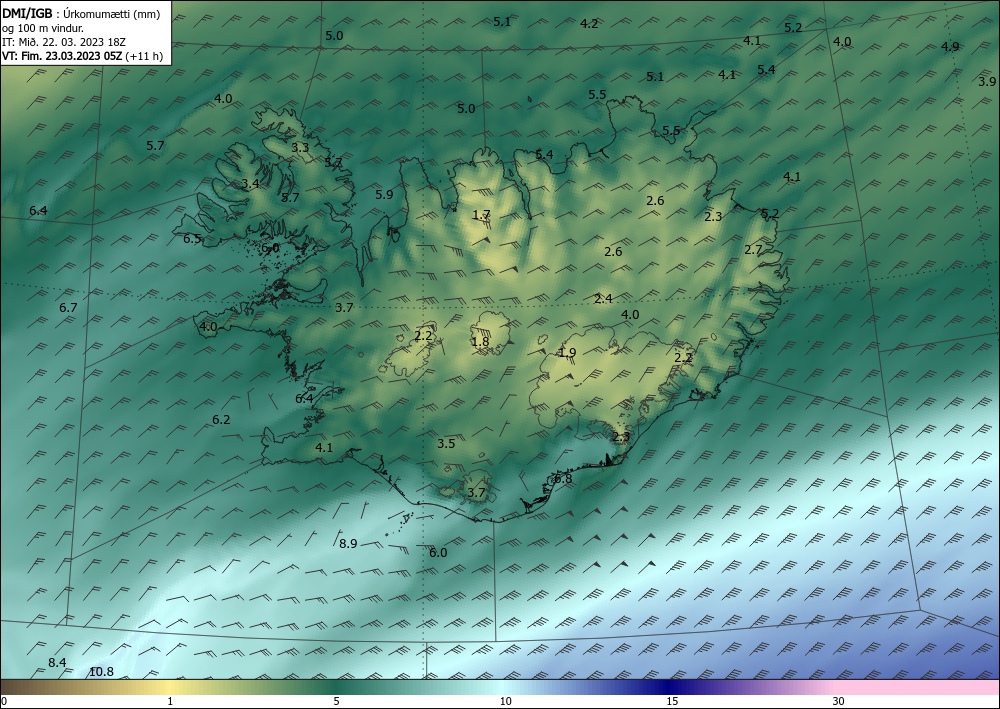Click the "og 100 m vindur." caption line
This screenshot has width=1000, height=709.
(x=43, y=27)
